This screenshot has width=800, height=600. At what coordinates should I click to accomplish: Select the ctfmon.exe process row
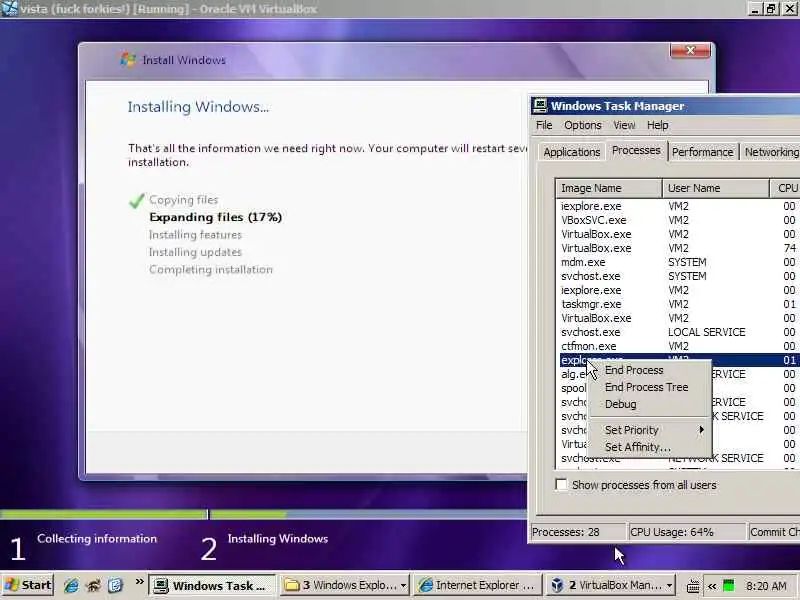680,346
